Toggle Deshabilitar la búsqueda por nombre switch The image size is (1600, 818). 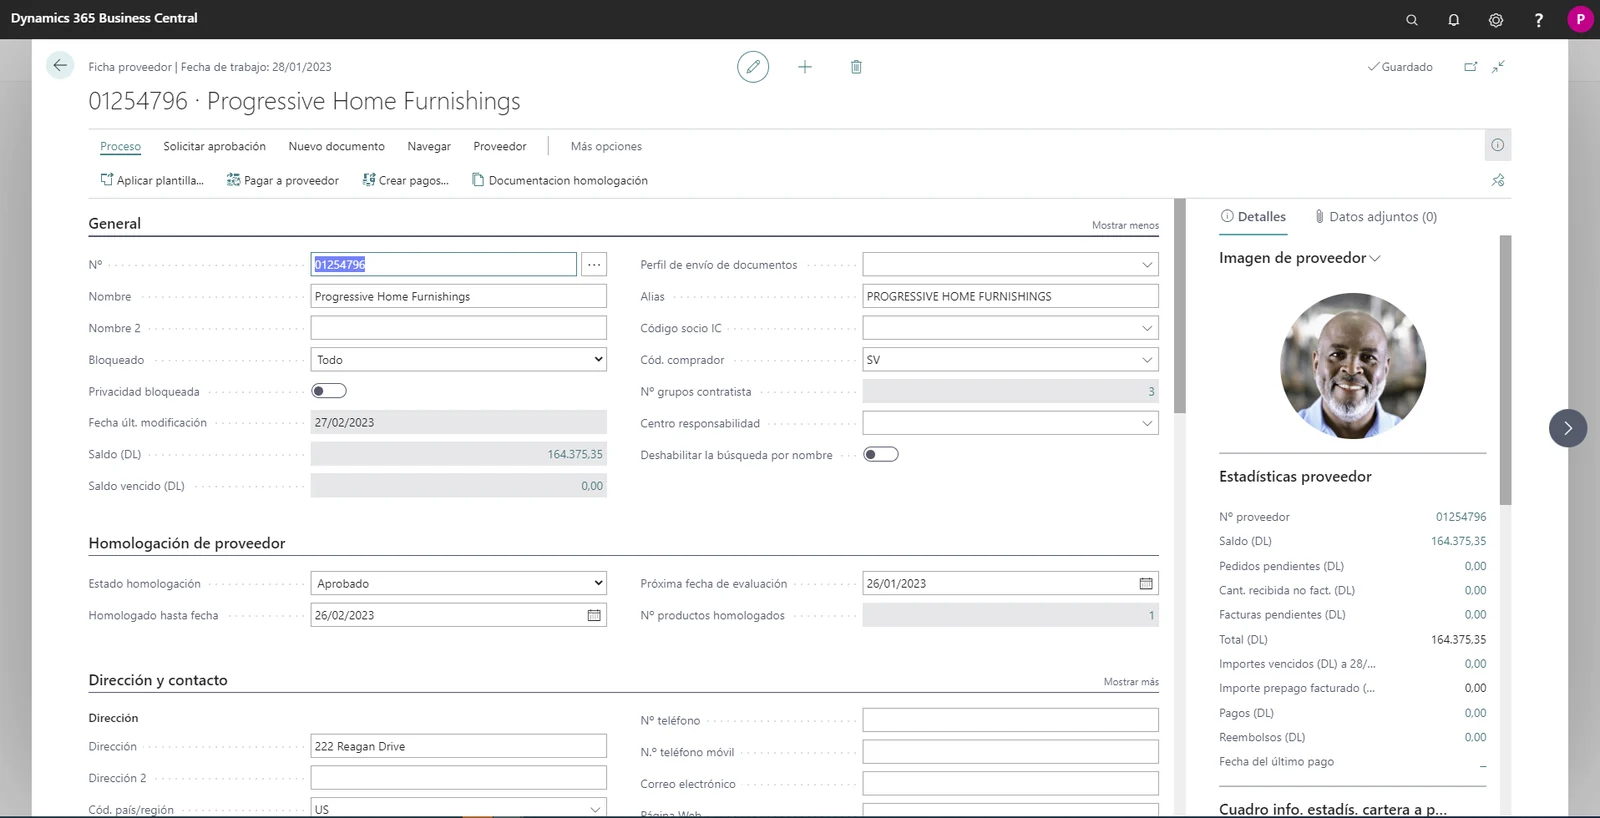tap(881, 454)
